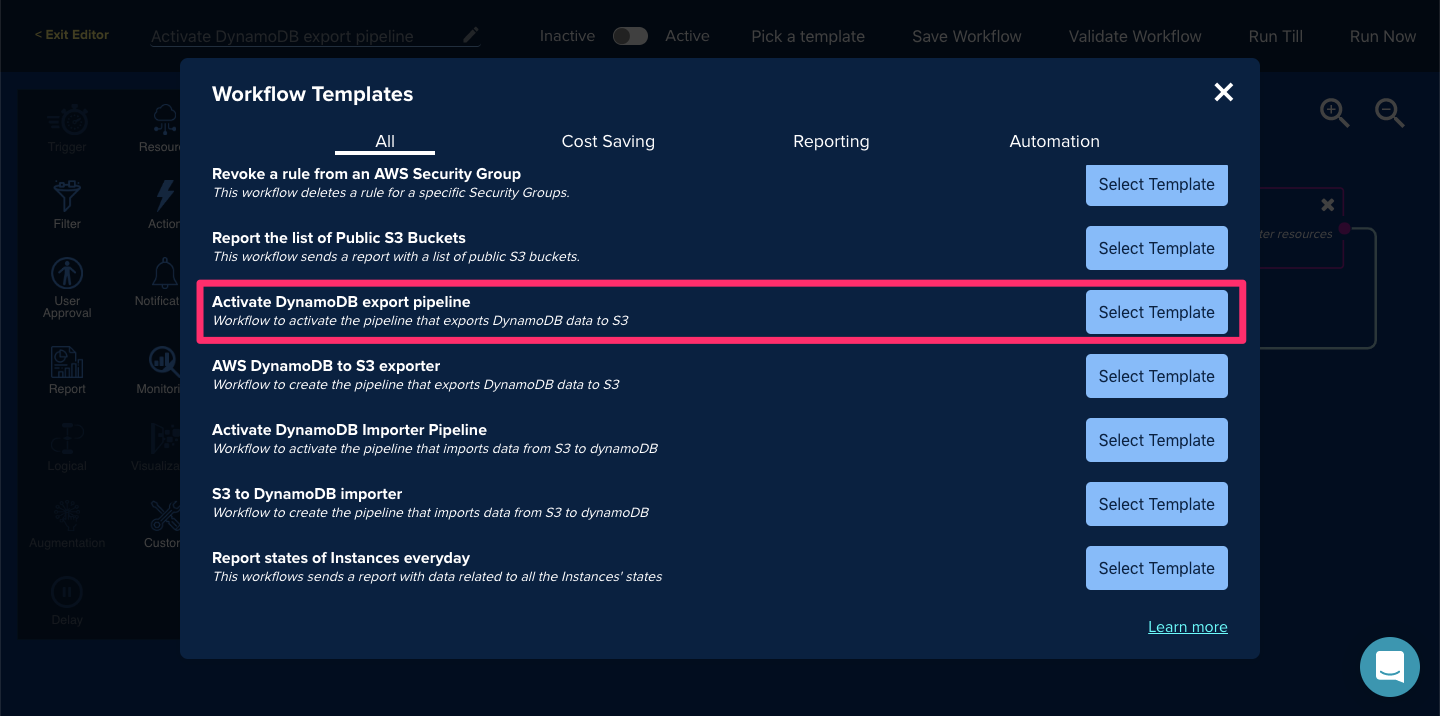
Task: Select Template for S3 to DynamoDB importer
Action: [1157, 504]
